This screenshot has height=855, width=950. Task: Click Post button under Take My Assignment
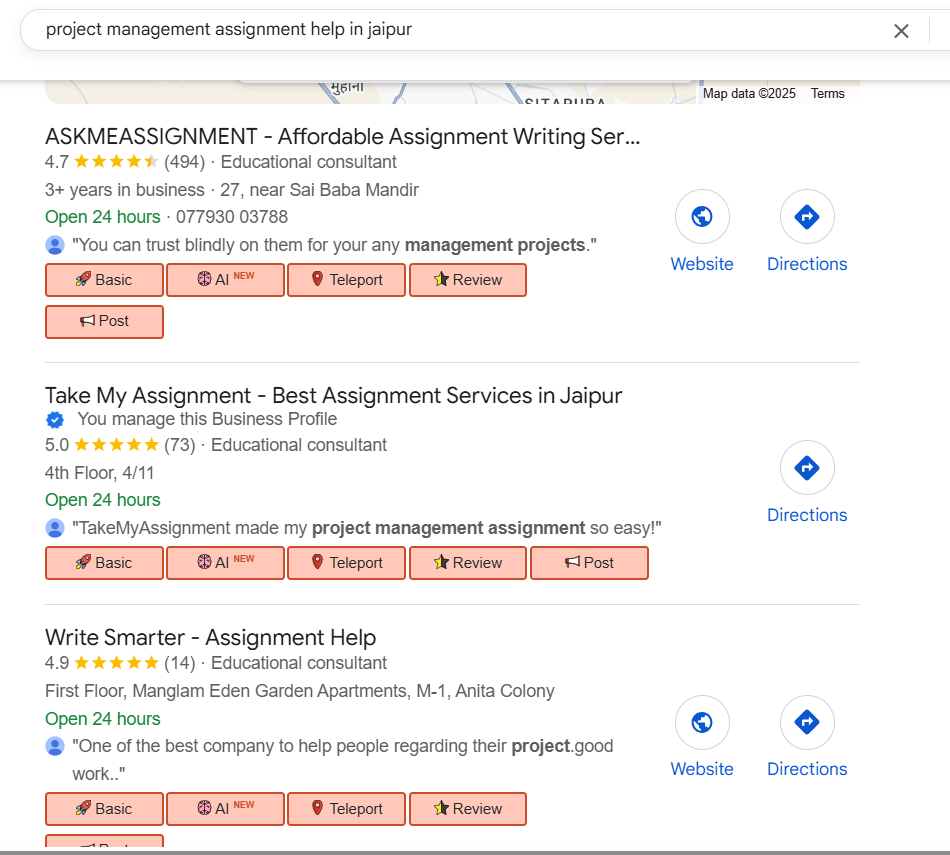point(589,563)
